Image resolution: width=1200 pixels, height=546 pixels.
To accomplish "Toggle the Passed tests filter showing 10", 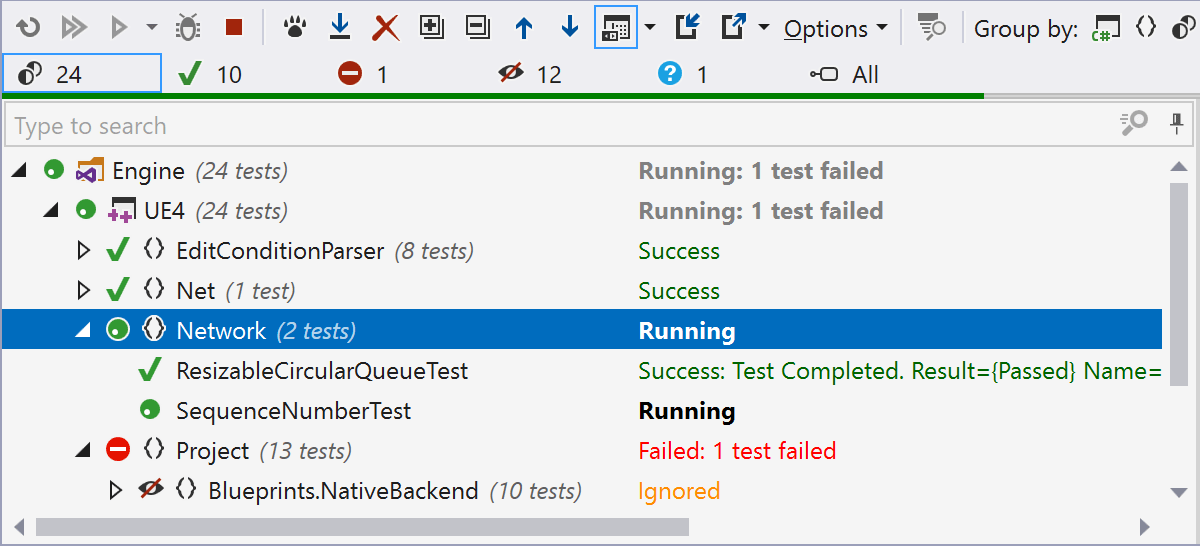I will 209,74.
